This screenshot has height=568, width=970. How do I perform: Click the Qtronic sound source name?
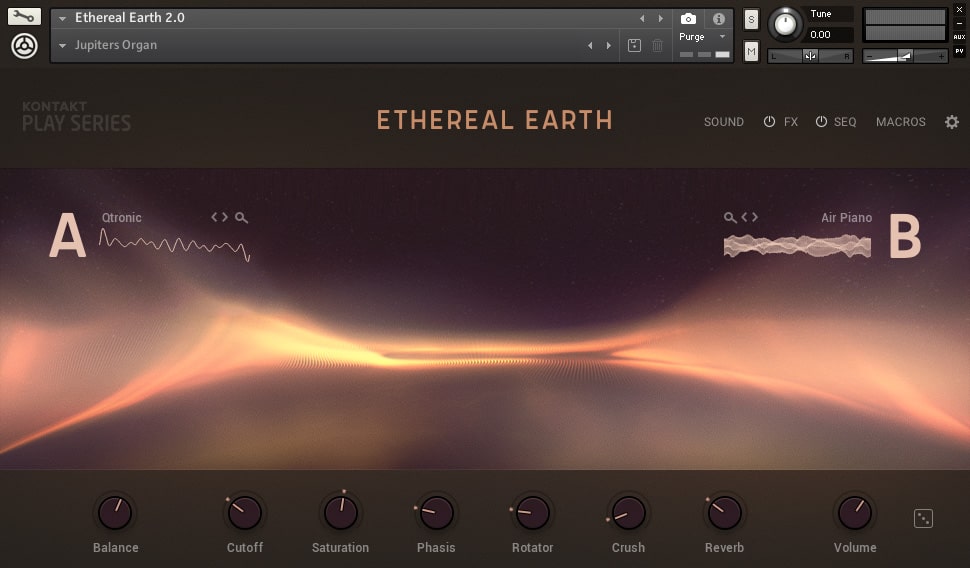click(x=121, y=218)
